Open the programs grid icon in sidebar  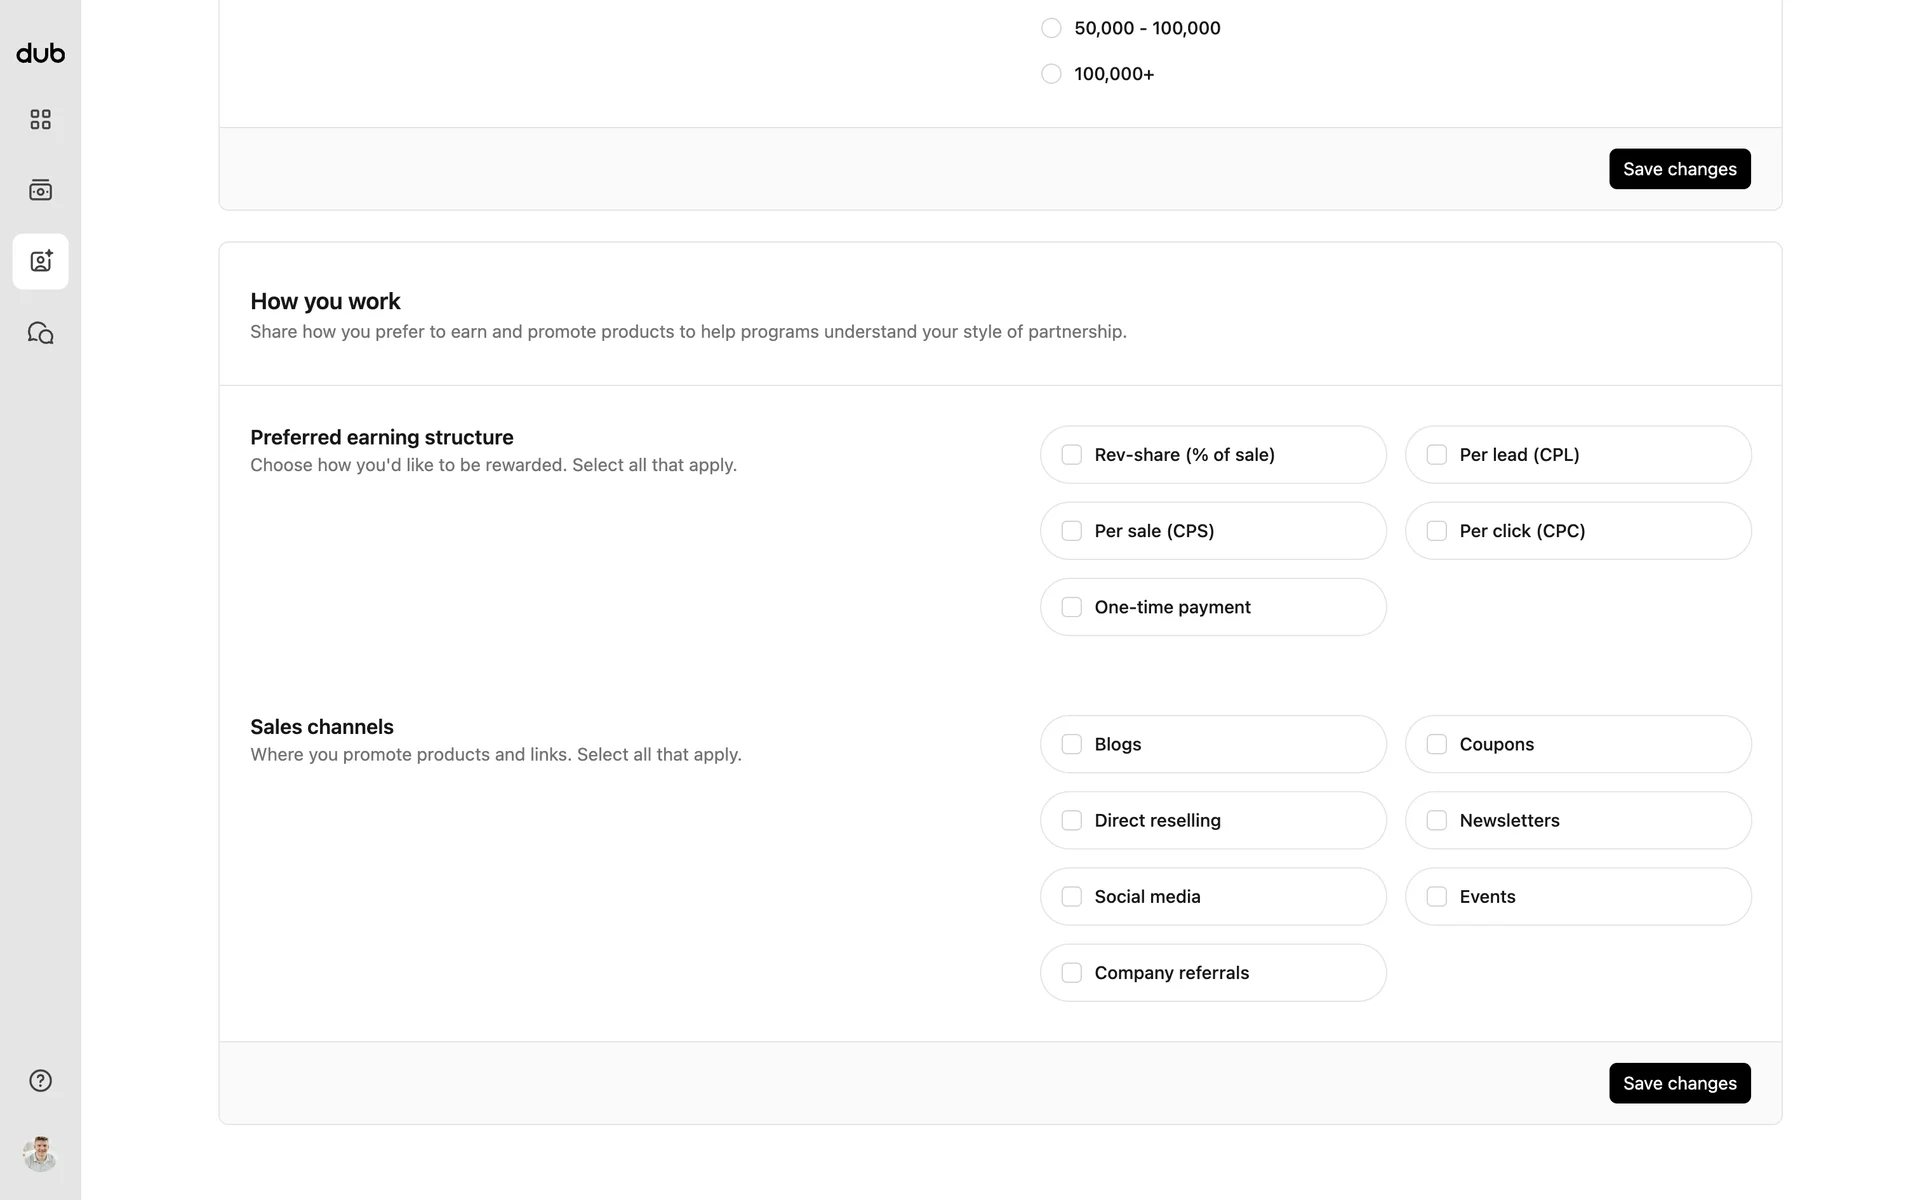(x=40, y=120)
